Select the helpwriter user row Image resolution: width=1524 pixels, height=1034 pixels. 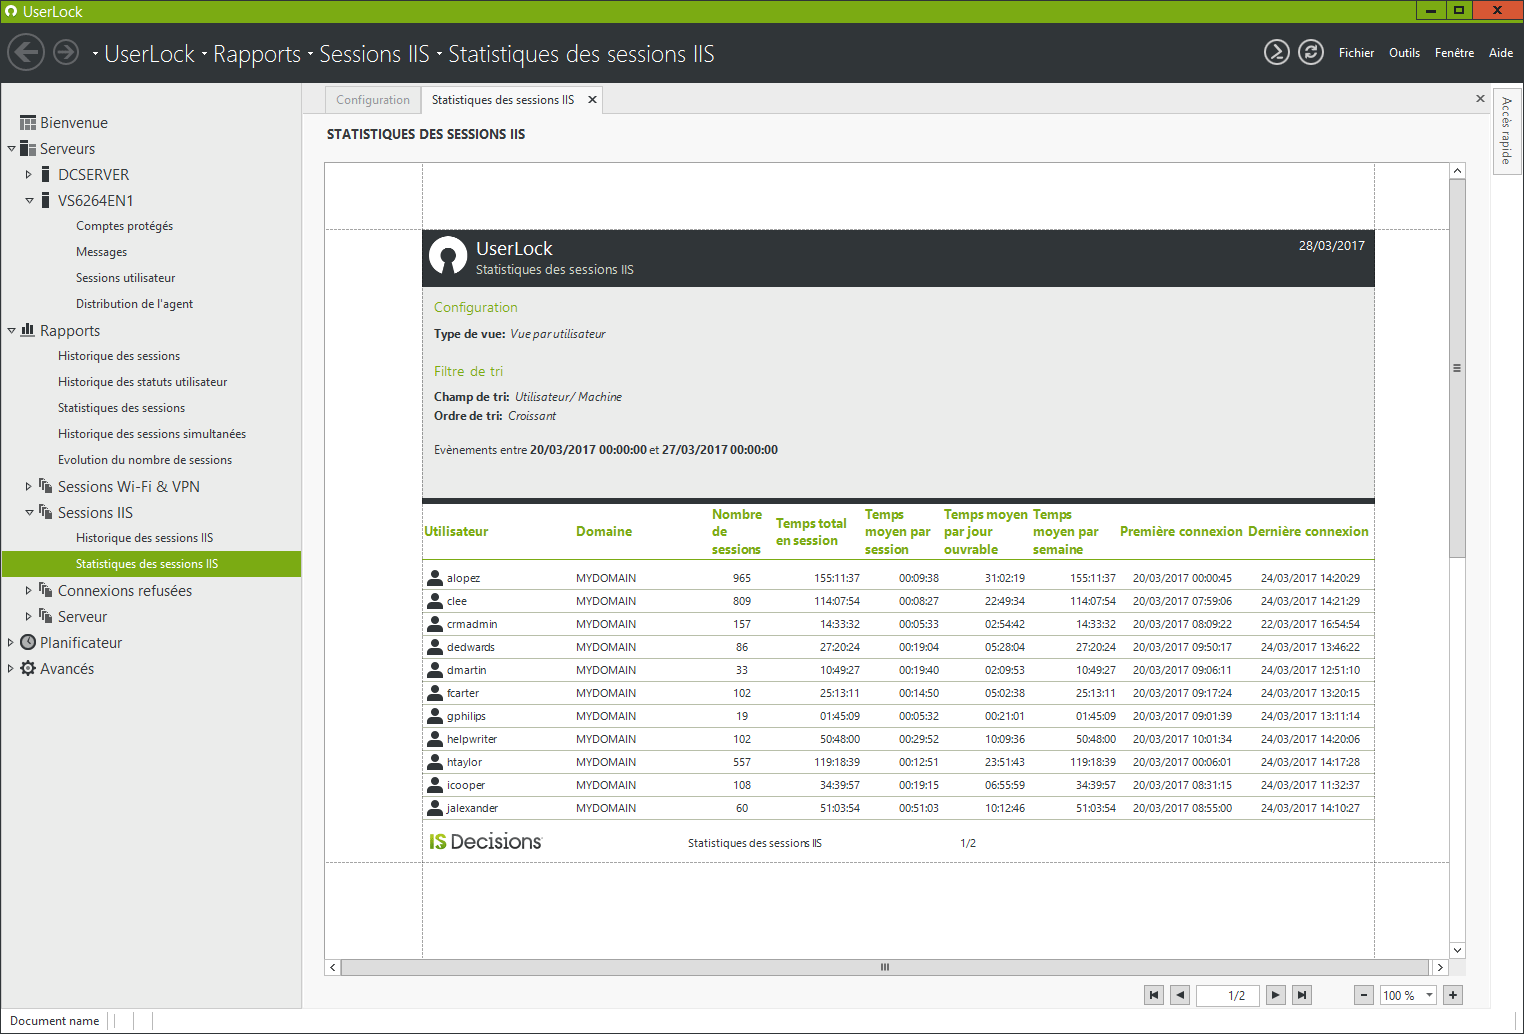click(x=898, y=739)
